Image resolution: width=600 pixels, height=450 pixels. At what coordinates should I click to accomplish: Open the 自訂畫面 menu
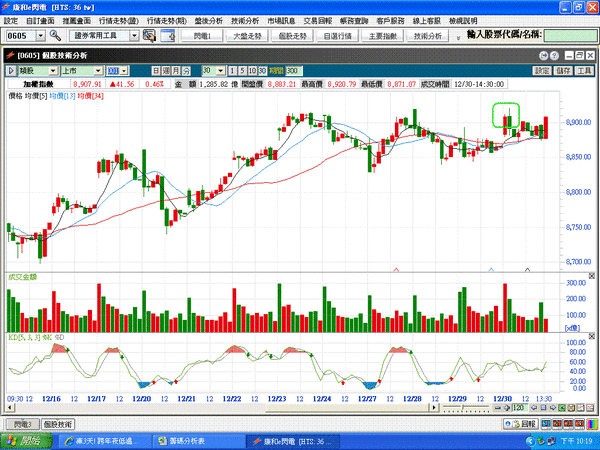(x=40, y=21)
